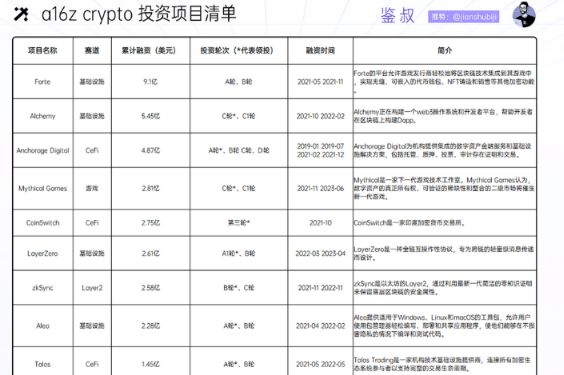Click the profile avatar in the top right
Image resolution: width=564 pixels, height=375 pixels.
coord(524,15)
